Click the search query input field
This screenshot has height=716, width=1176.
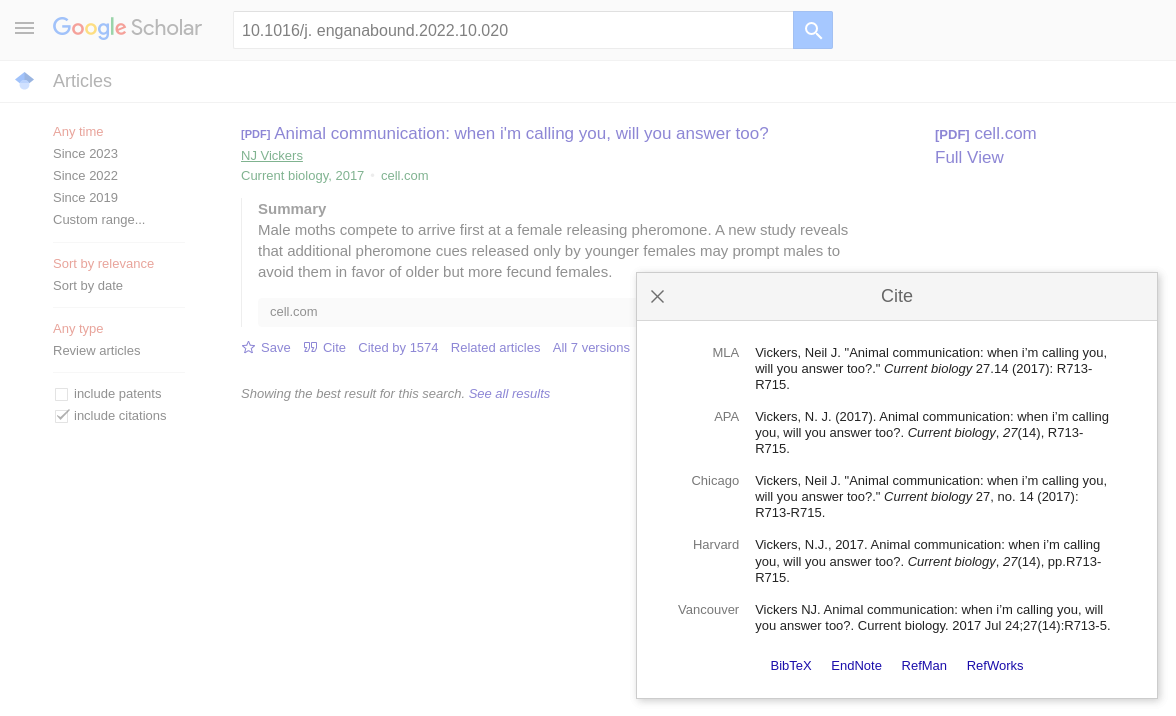tap(513, 30)
